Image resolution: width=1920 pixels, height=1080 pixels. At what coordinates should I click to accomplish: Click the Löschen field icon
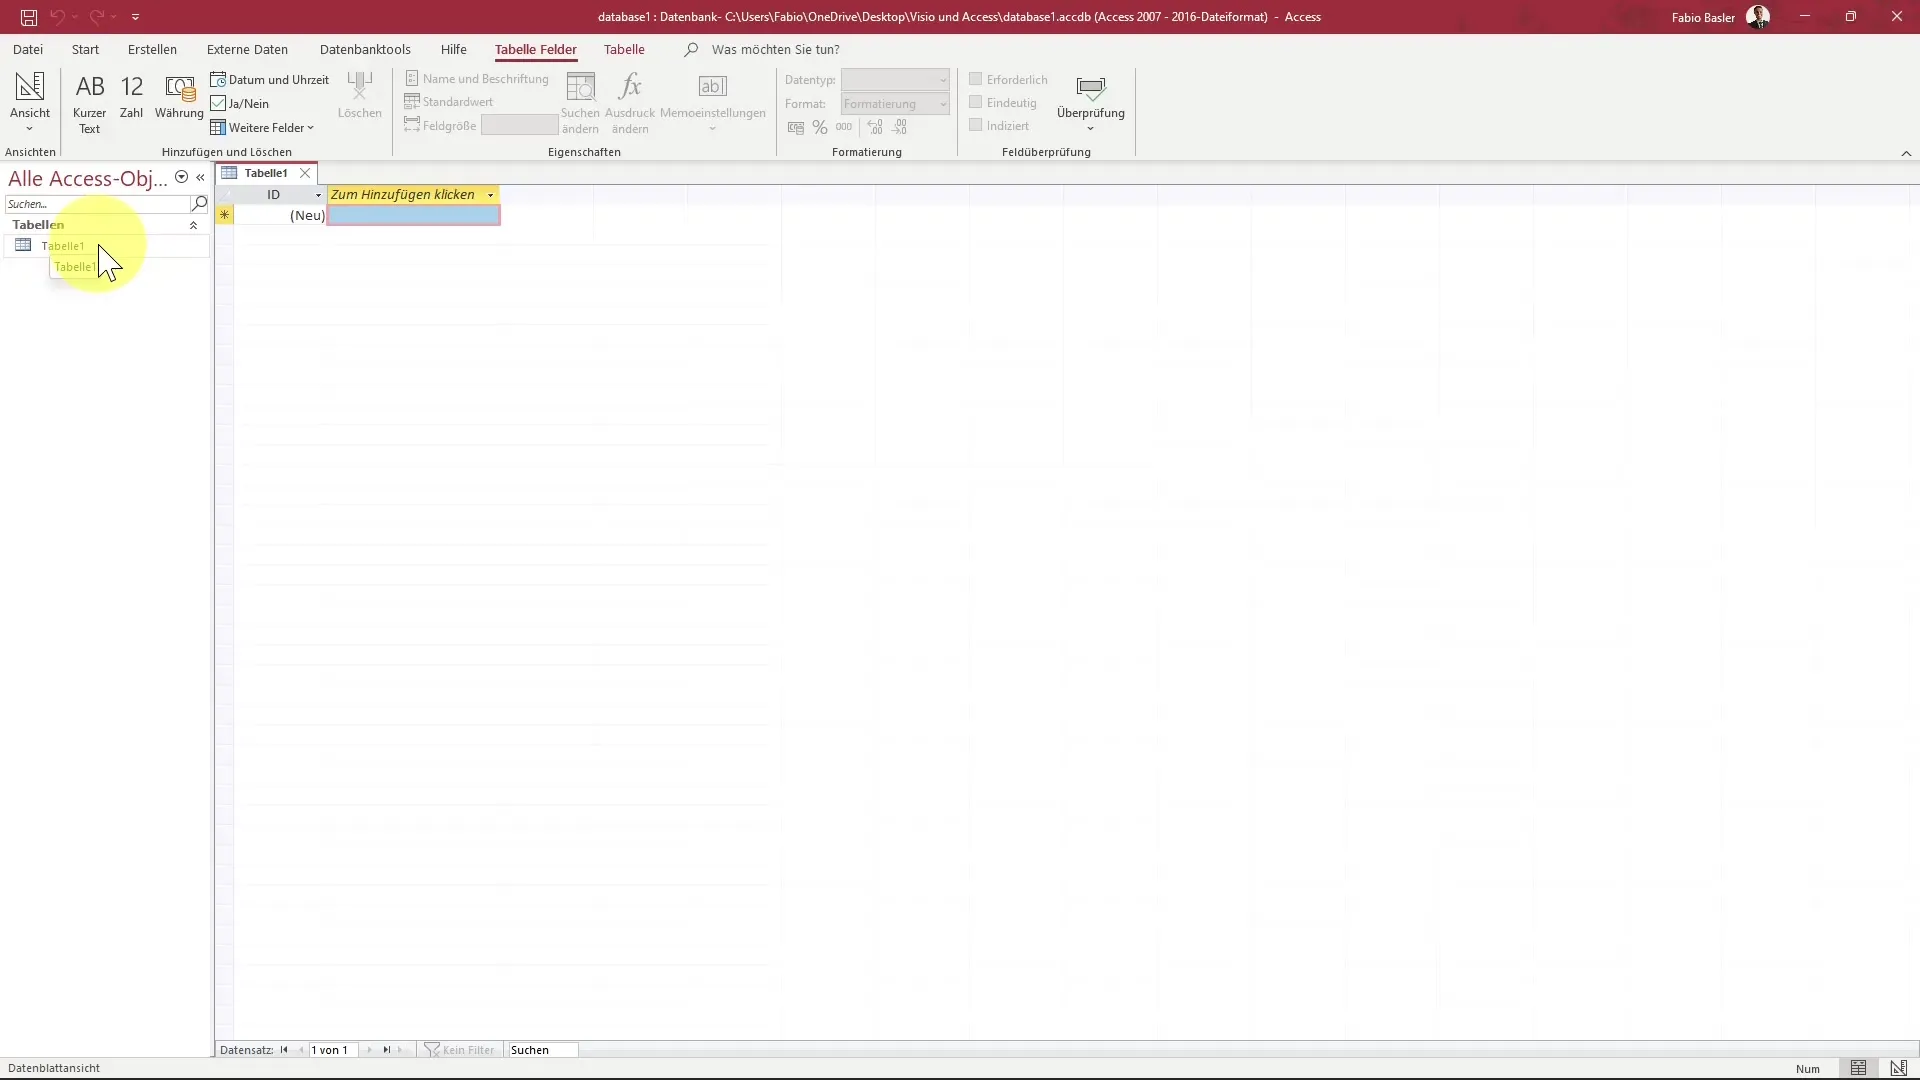click(x=360, y=97)
